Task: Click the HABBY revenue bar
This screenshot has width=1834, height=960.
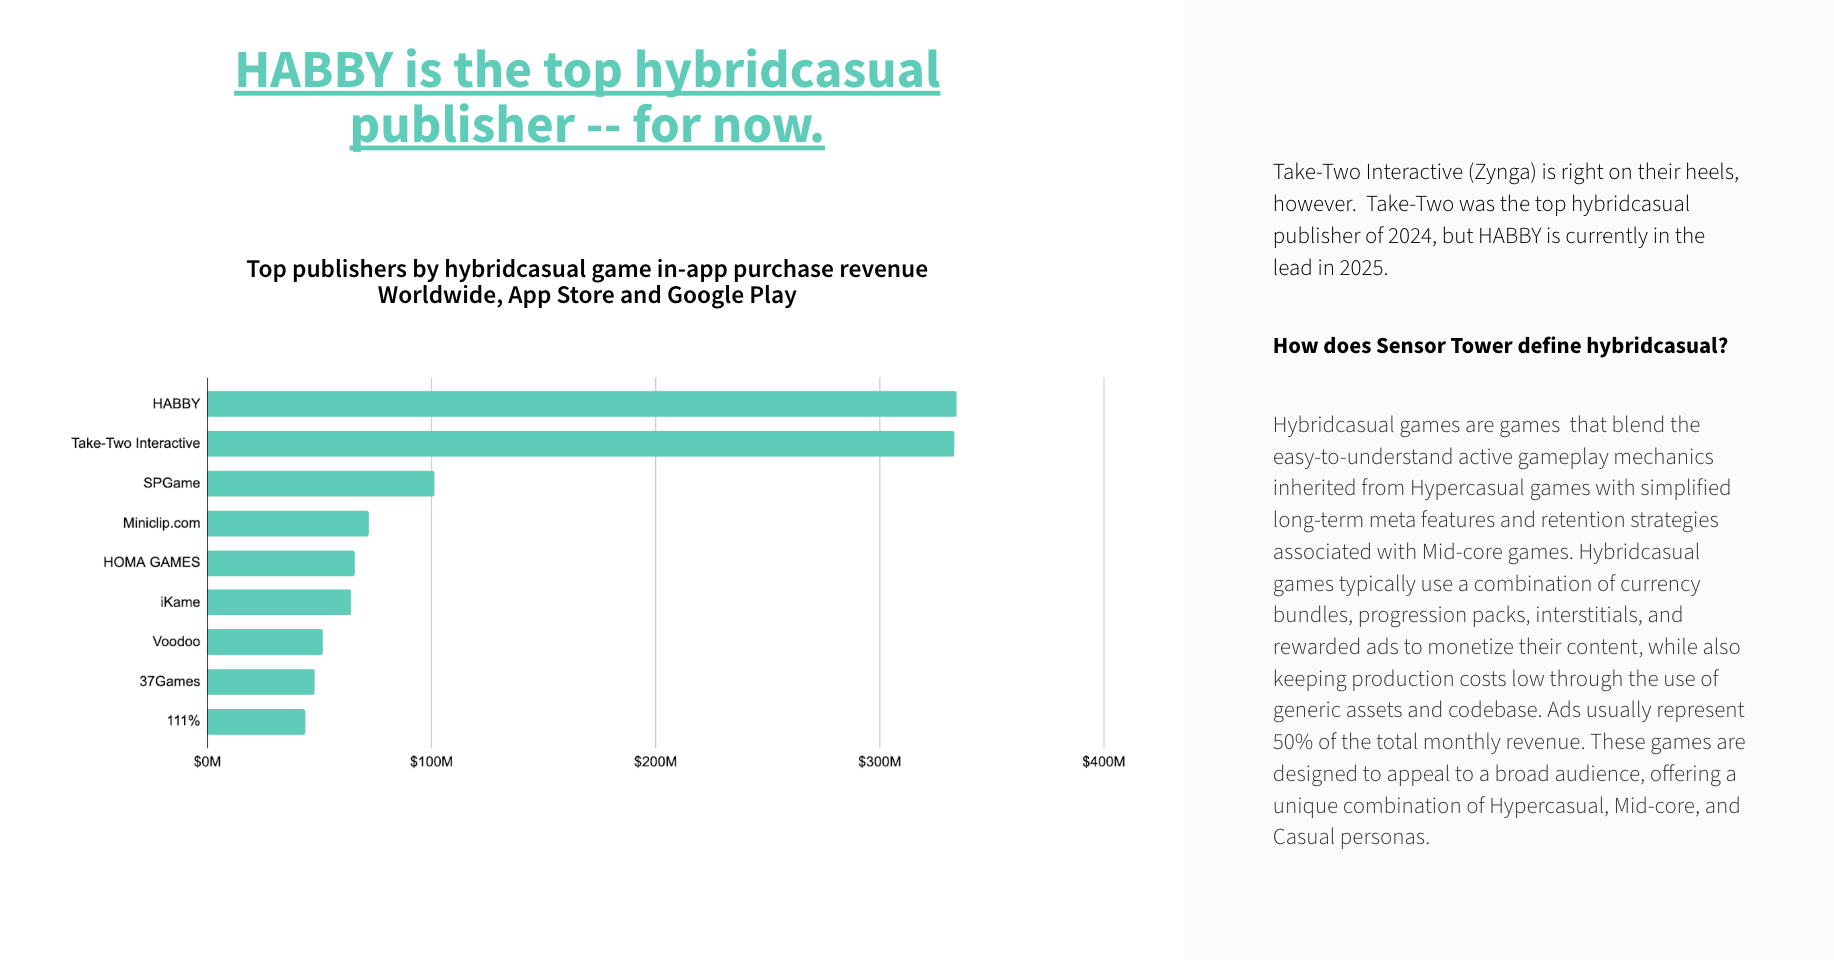Action: [x=582, y=404]
